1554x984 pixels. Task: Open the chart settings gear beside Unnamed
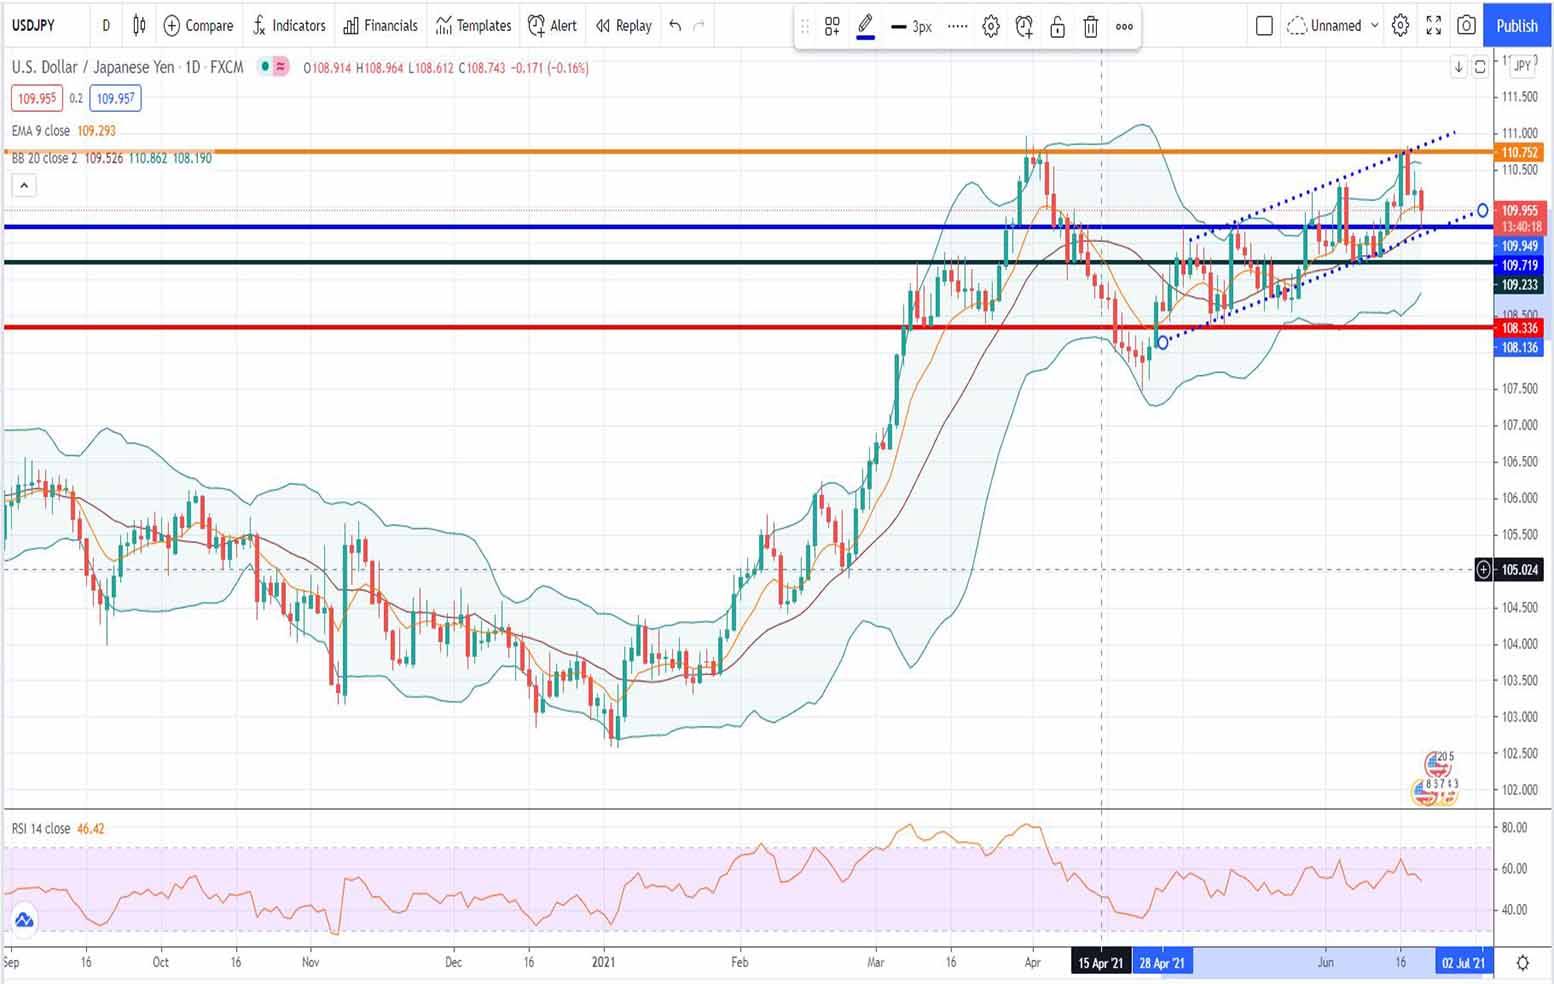pyautogui.click(x=1400, y=26)
